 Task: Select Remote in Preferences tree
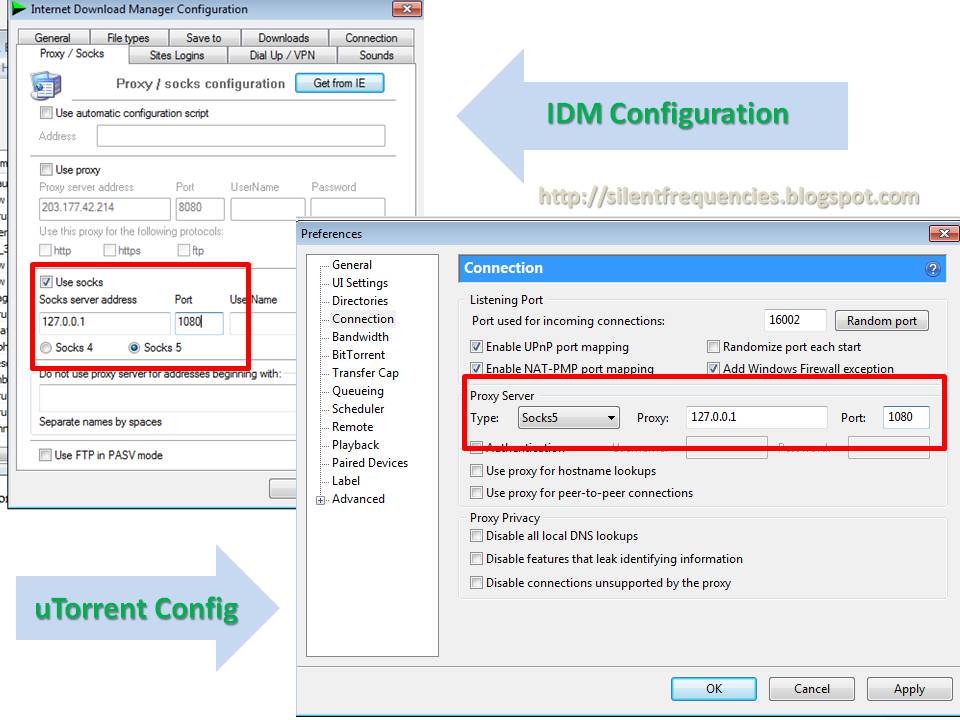(x=353, y=427)
